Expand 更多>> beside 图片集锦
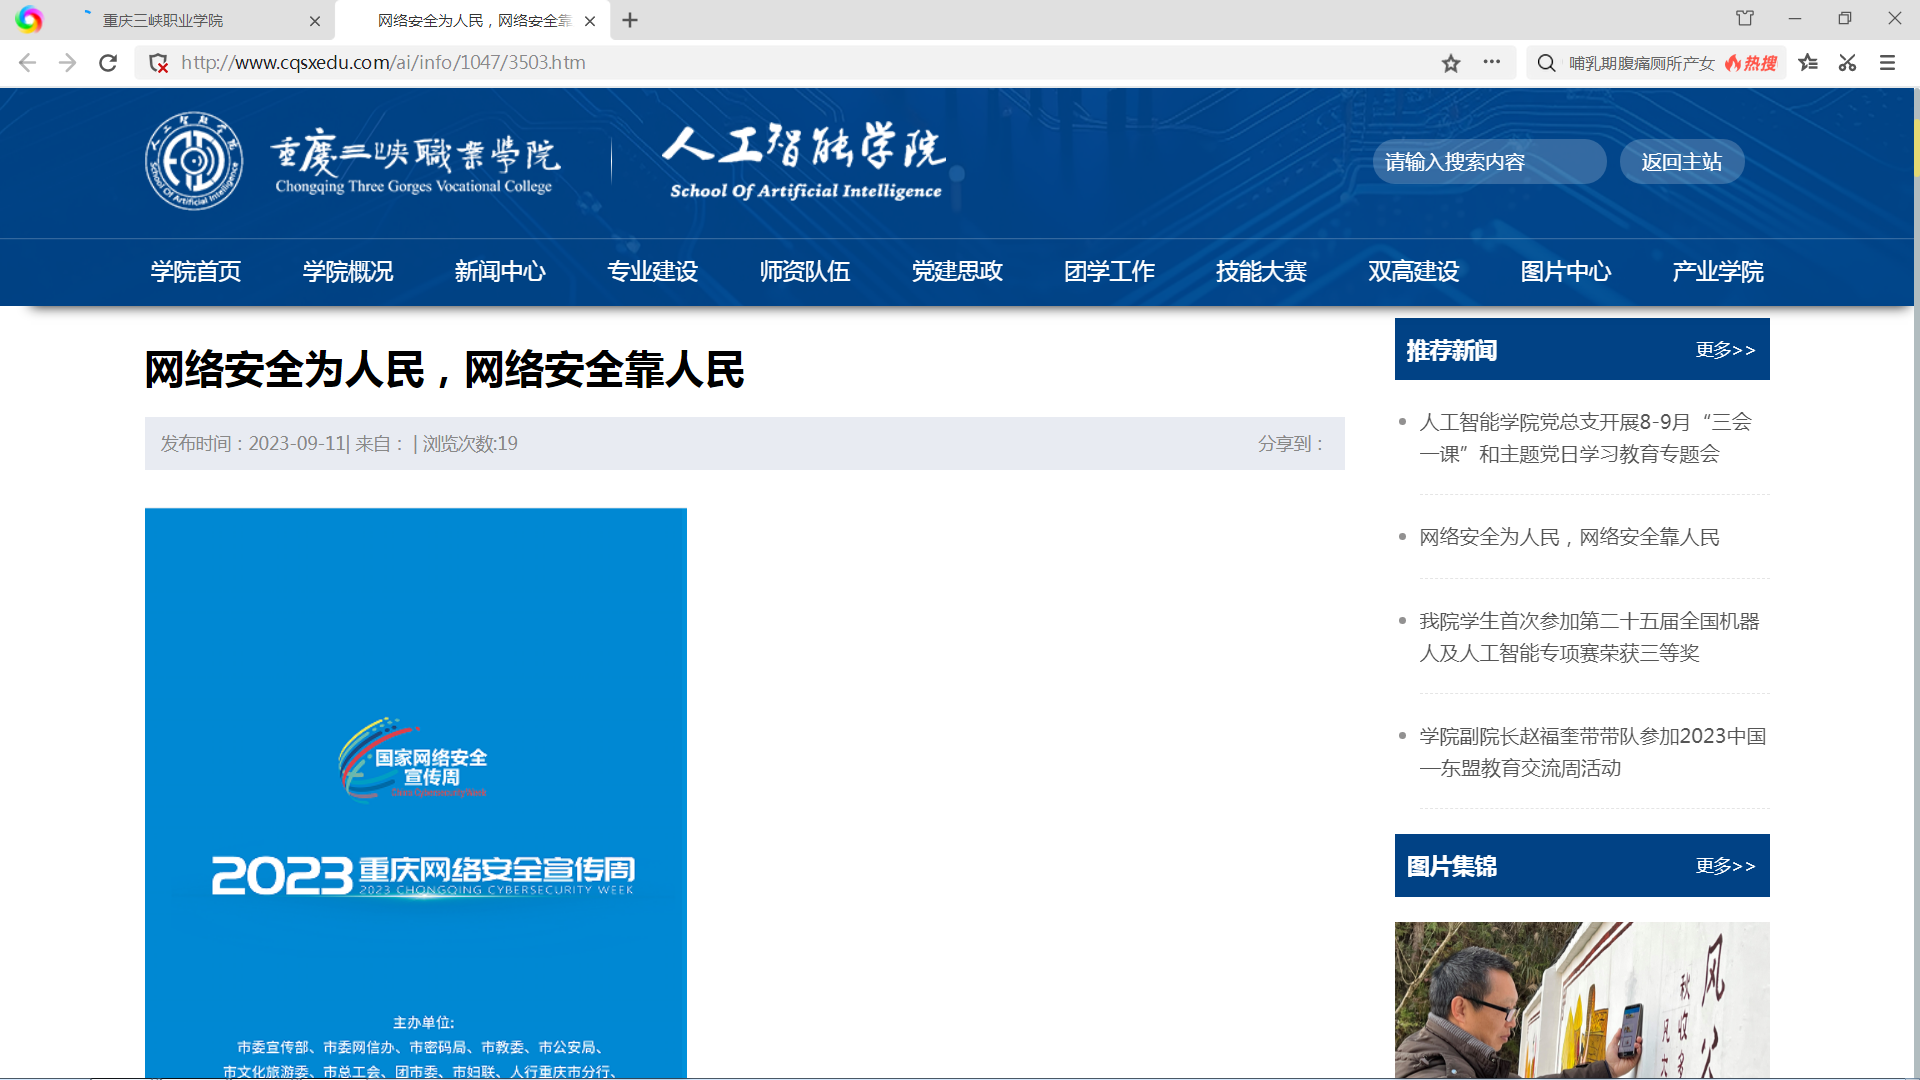This screenshot has height=1080, width=1920. [x=1725, y=866]
